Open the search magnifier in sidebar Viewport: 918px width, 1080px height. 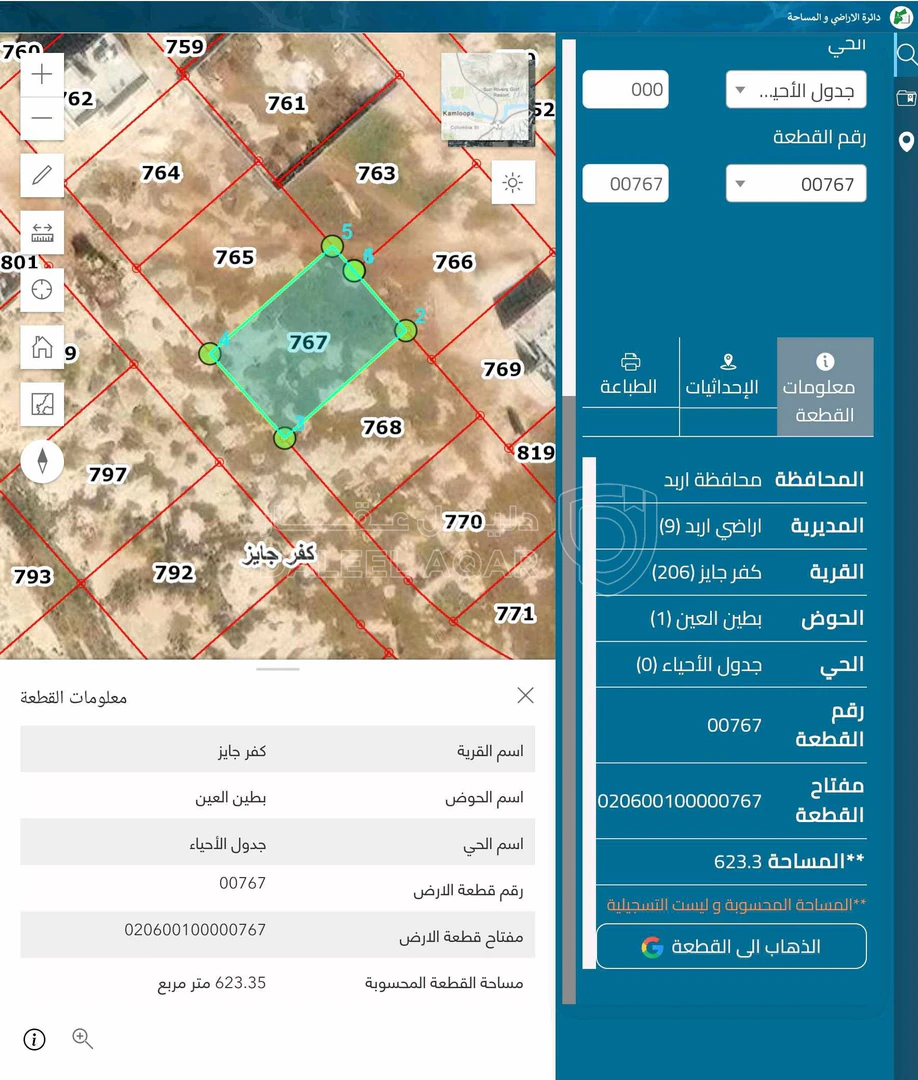click(906, 55)
